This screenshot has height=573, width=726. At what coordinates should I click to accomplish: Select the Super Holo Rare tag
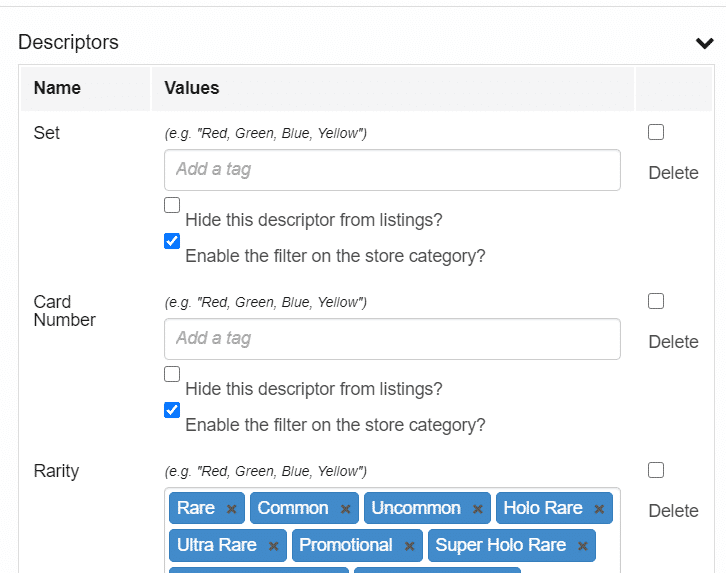tap(501, 545)
